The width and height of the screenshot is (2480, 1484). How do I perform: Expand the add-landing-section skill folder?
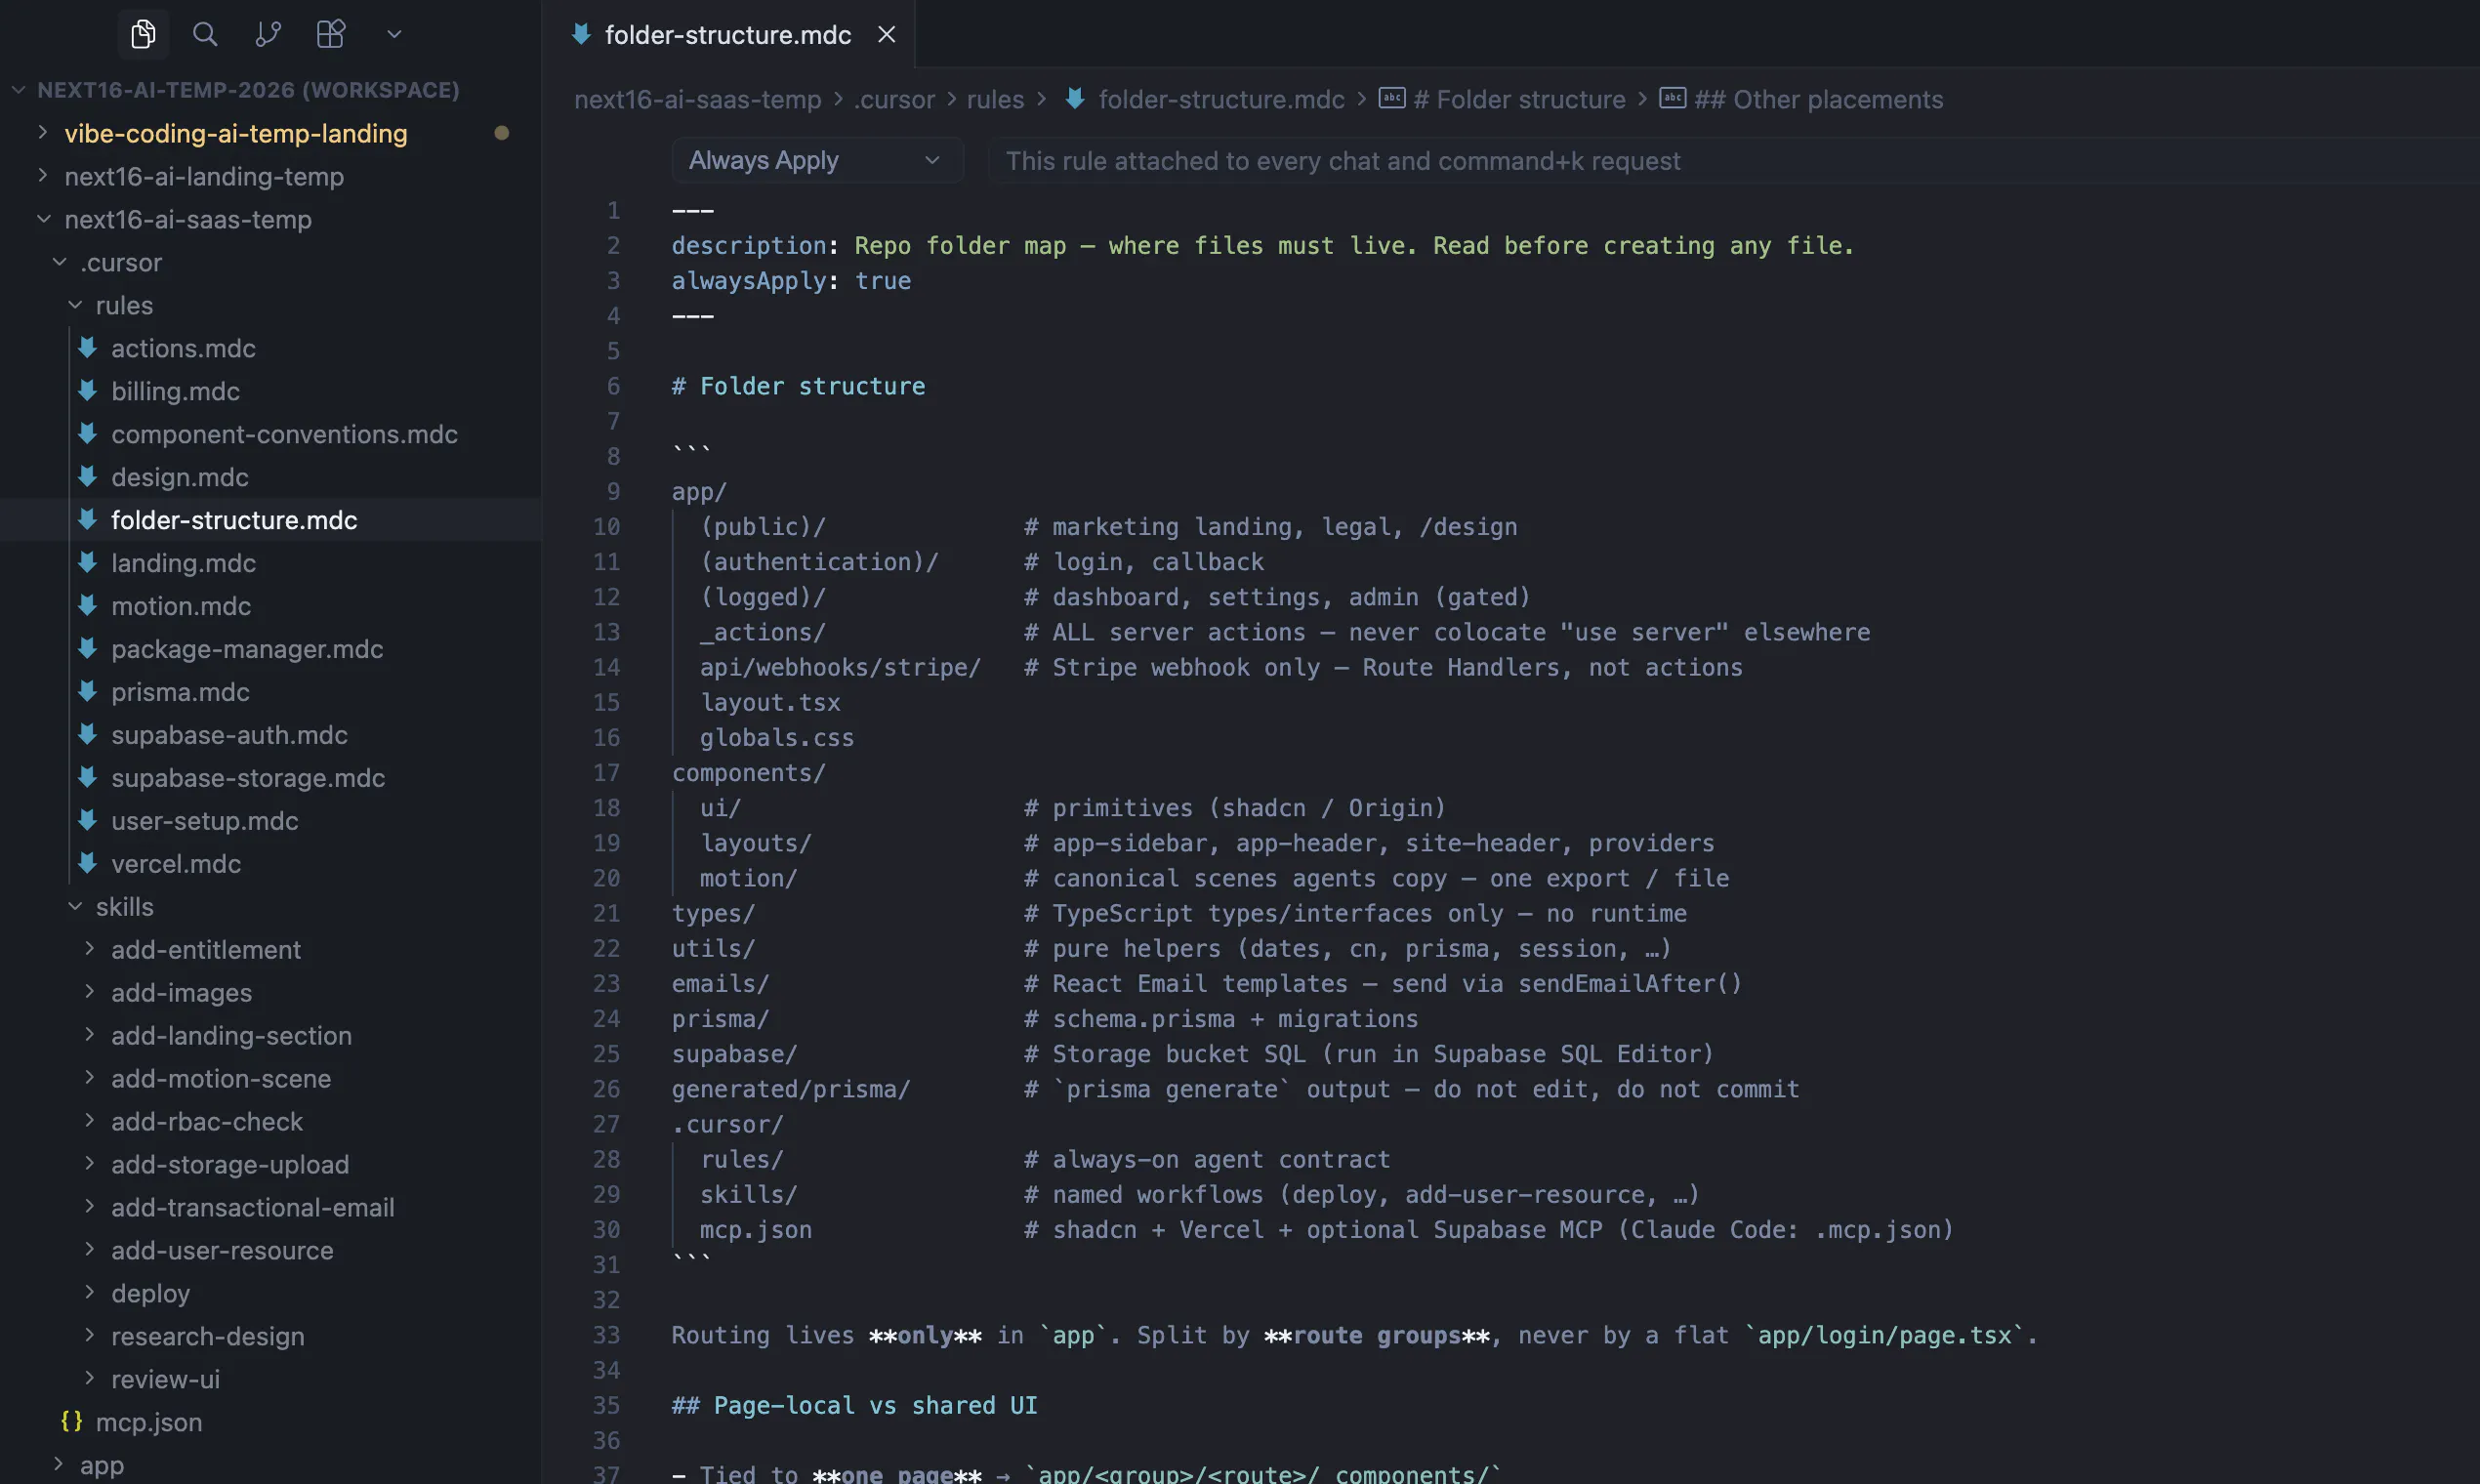pyautogui.click(x=231, y=1035)
